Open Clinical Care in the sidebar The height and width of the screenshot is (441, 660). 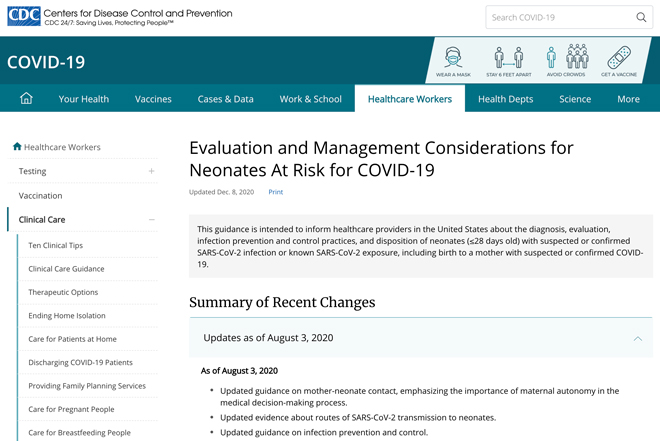(x=42, y=220)
